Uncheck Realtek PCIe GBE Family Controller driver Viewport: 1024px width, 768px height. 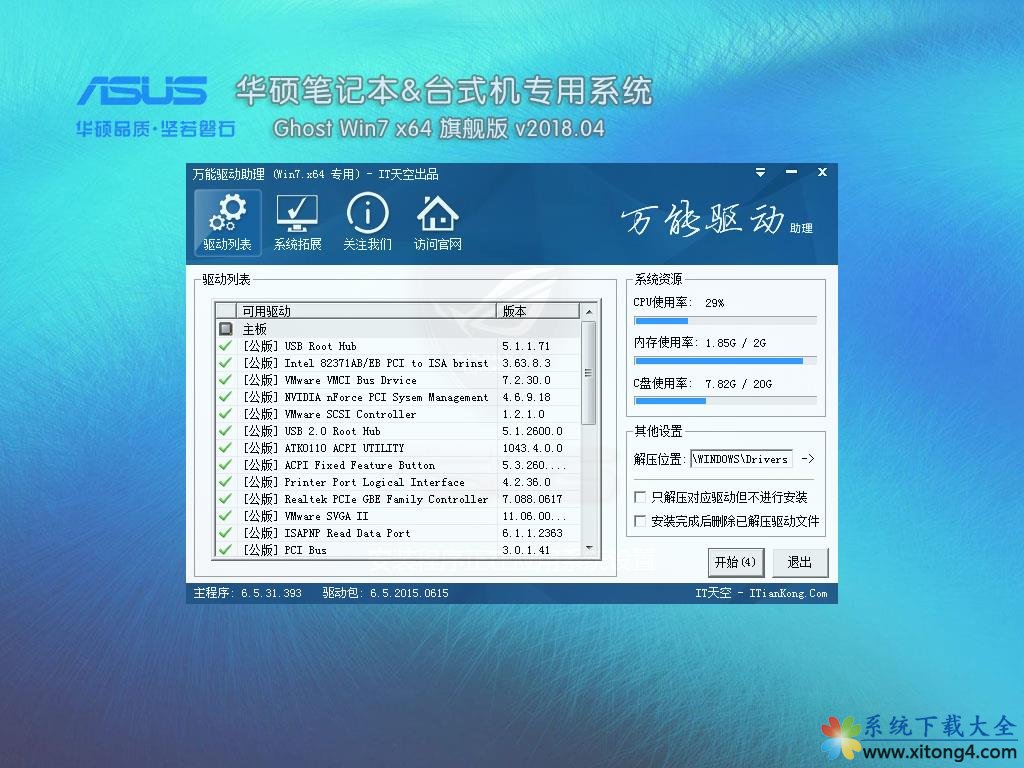tap(225, 498)
